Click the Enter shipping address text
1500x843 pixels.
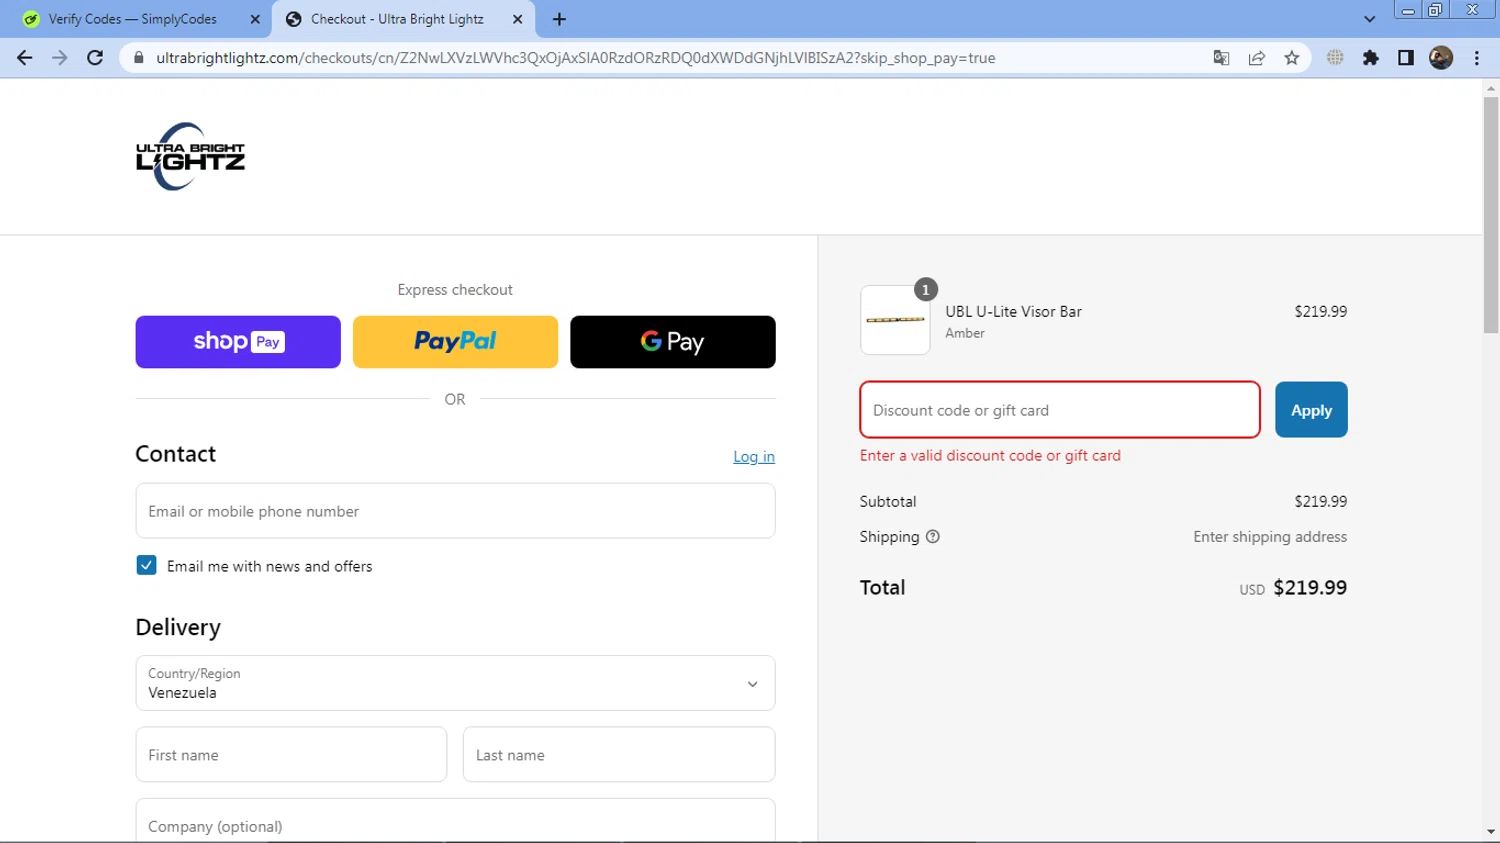click(x=1270, y=537)
